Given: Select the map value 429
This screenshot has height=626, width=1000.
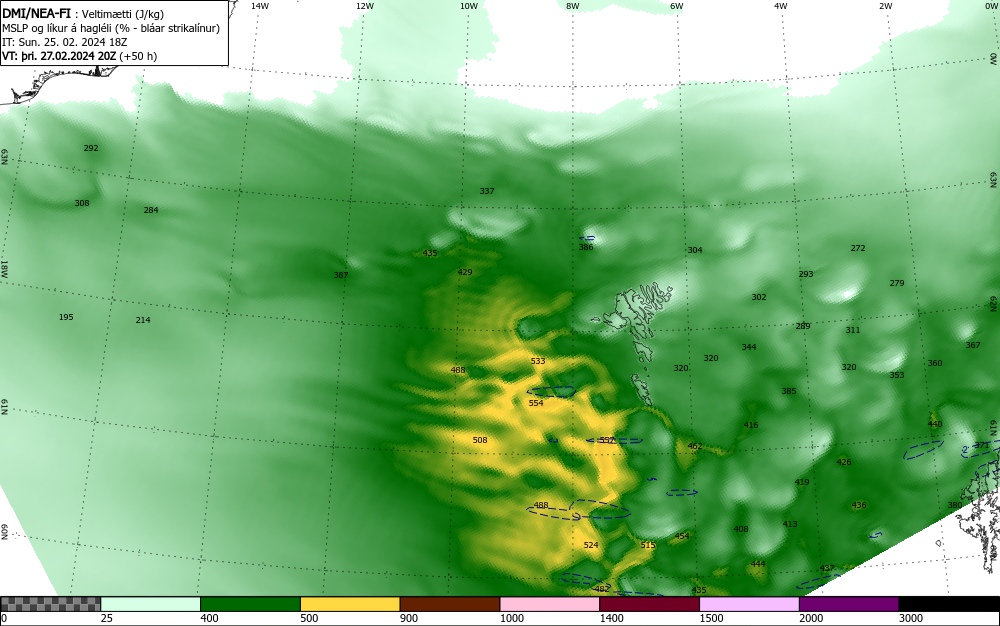Looking at the screenshot, I should [x=465, y=272].
